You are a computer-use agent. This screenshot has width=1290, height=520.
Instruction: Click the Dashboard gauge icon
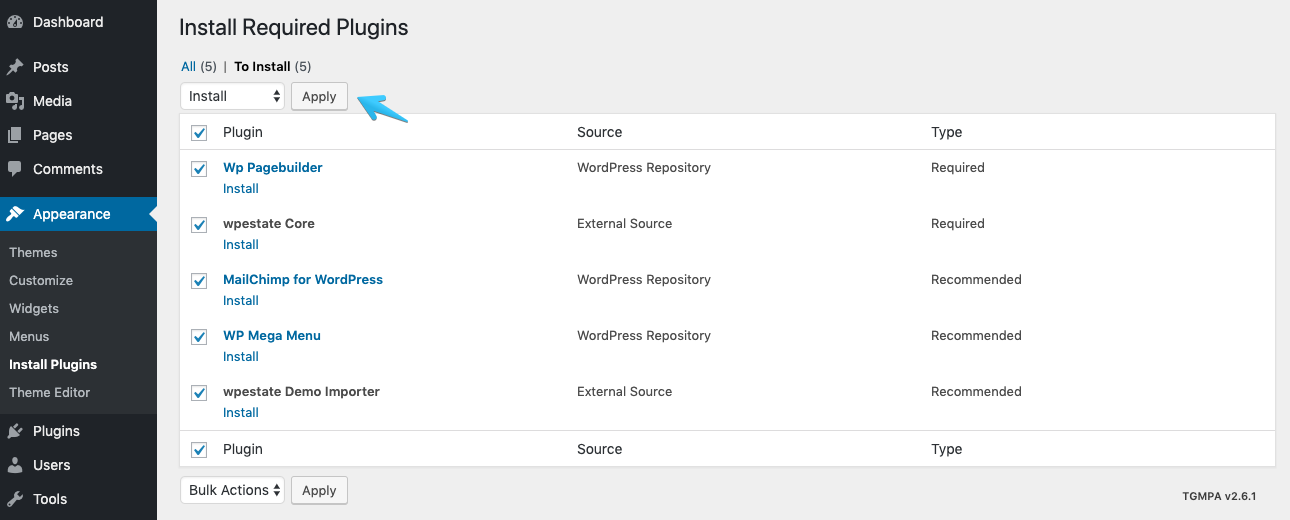[x=15, y=22]
